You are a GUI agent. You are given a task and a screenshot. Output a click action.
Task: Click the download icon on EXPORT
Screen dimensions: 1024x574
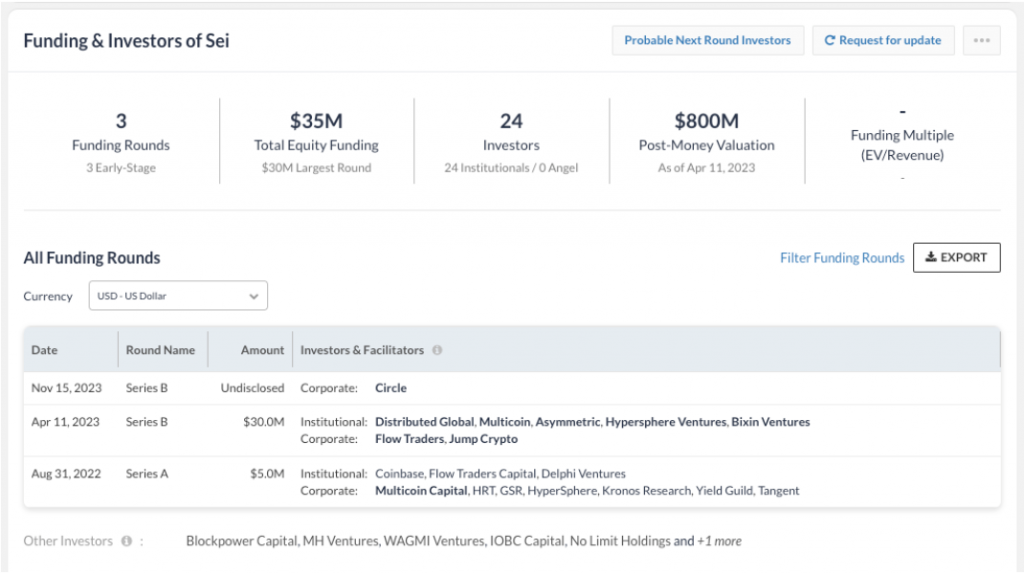click(x=931, y=257)
